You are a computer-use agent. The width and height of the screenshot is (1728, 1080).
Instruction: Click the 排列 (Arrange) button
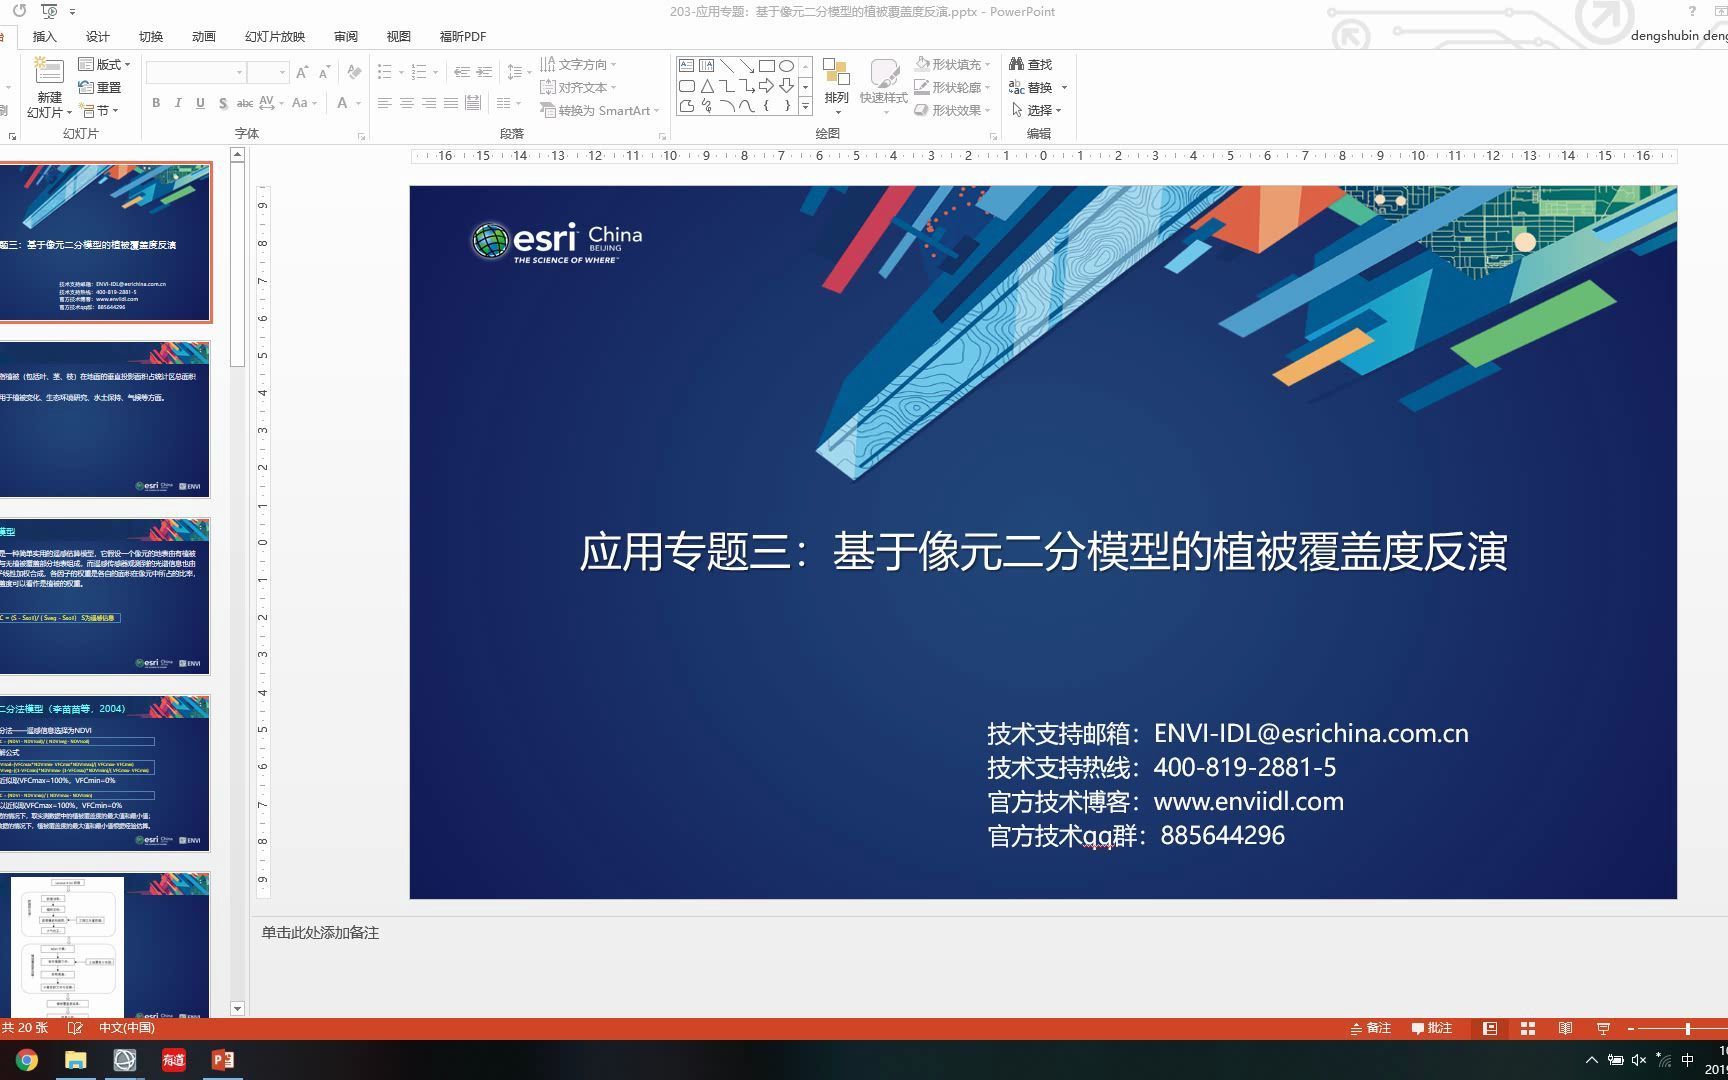coord(836,85)
